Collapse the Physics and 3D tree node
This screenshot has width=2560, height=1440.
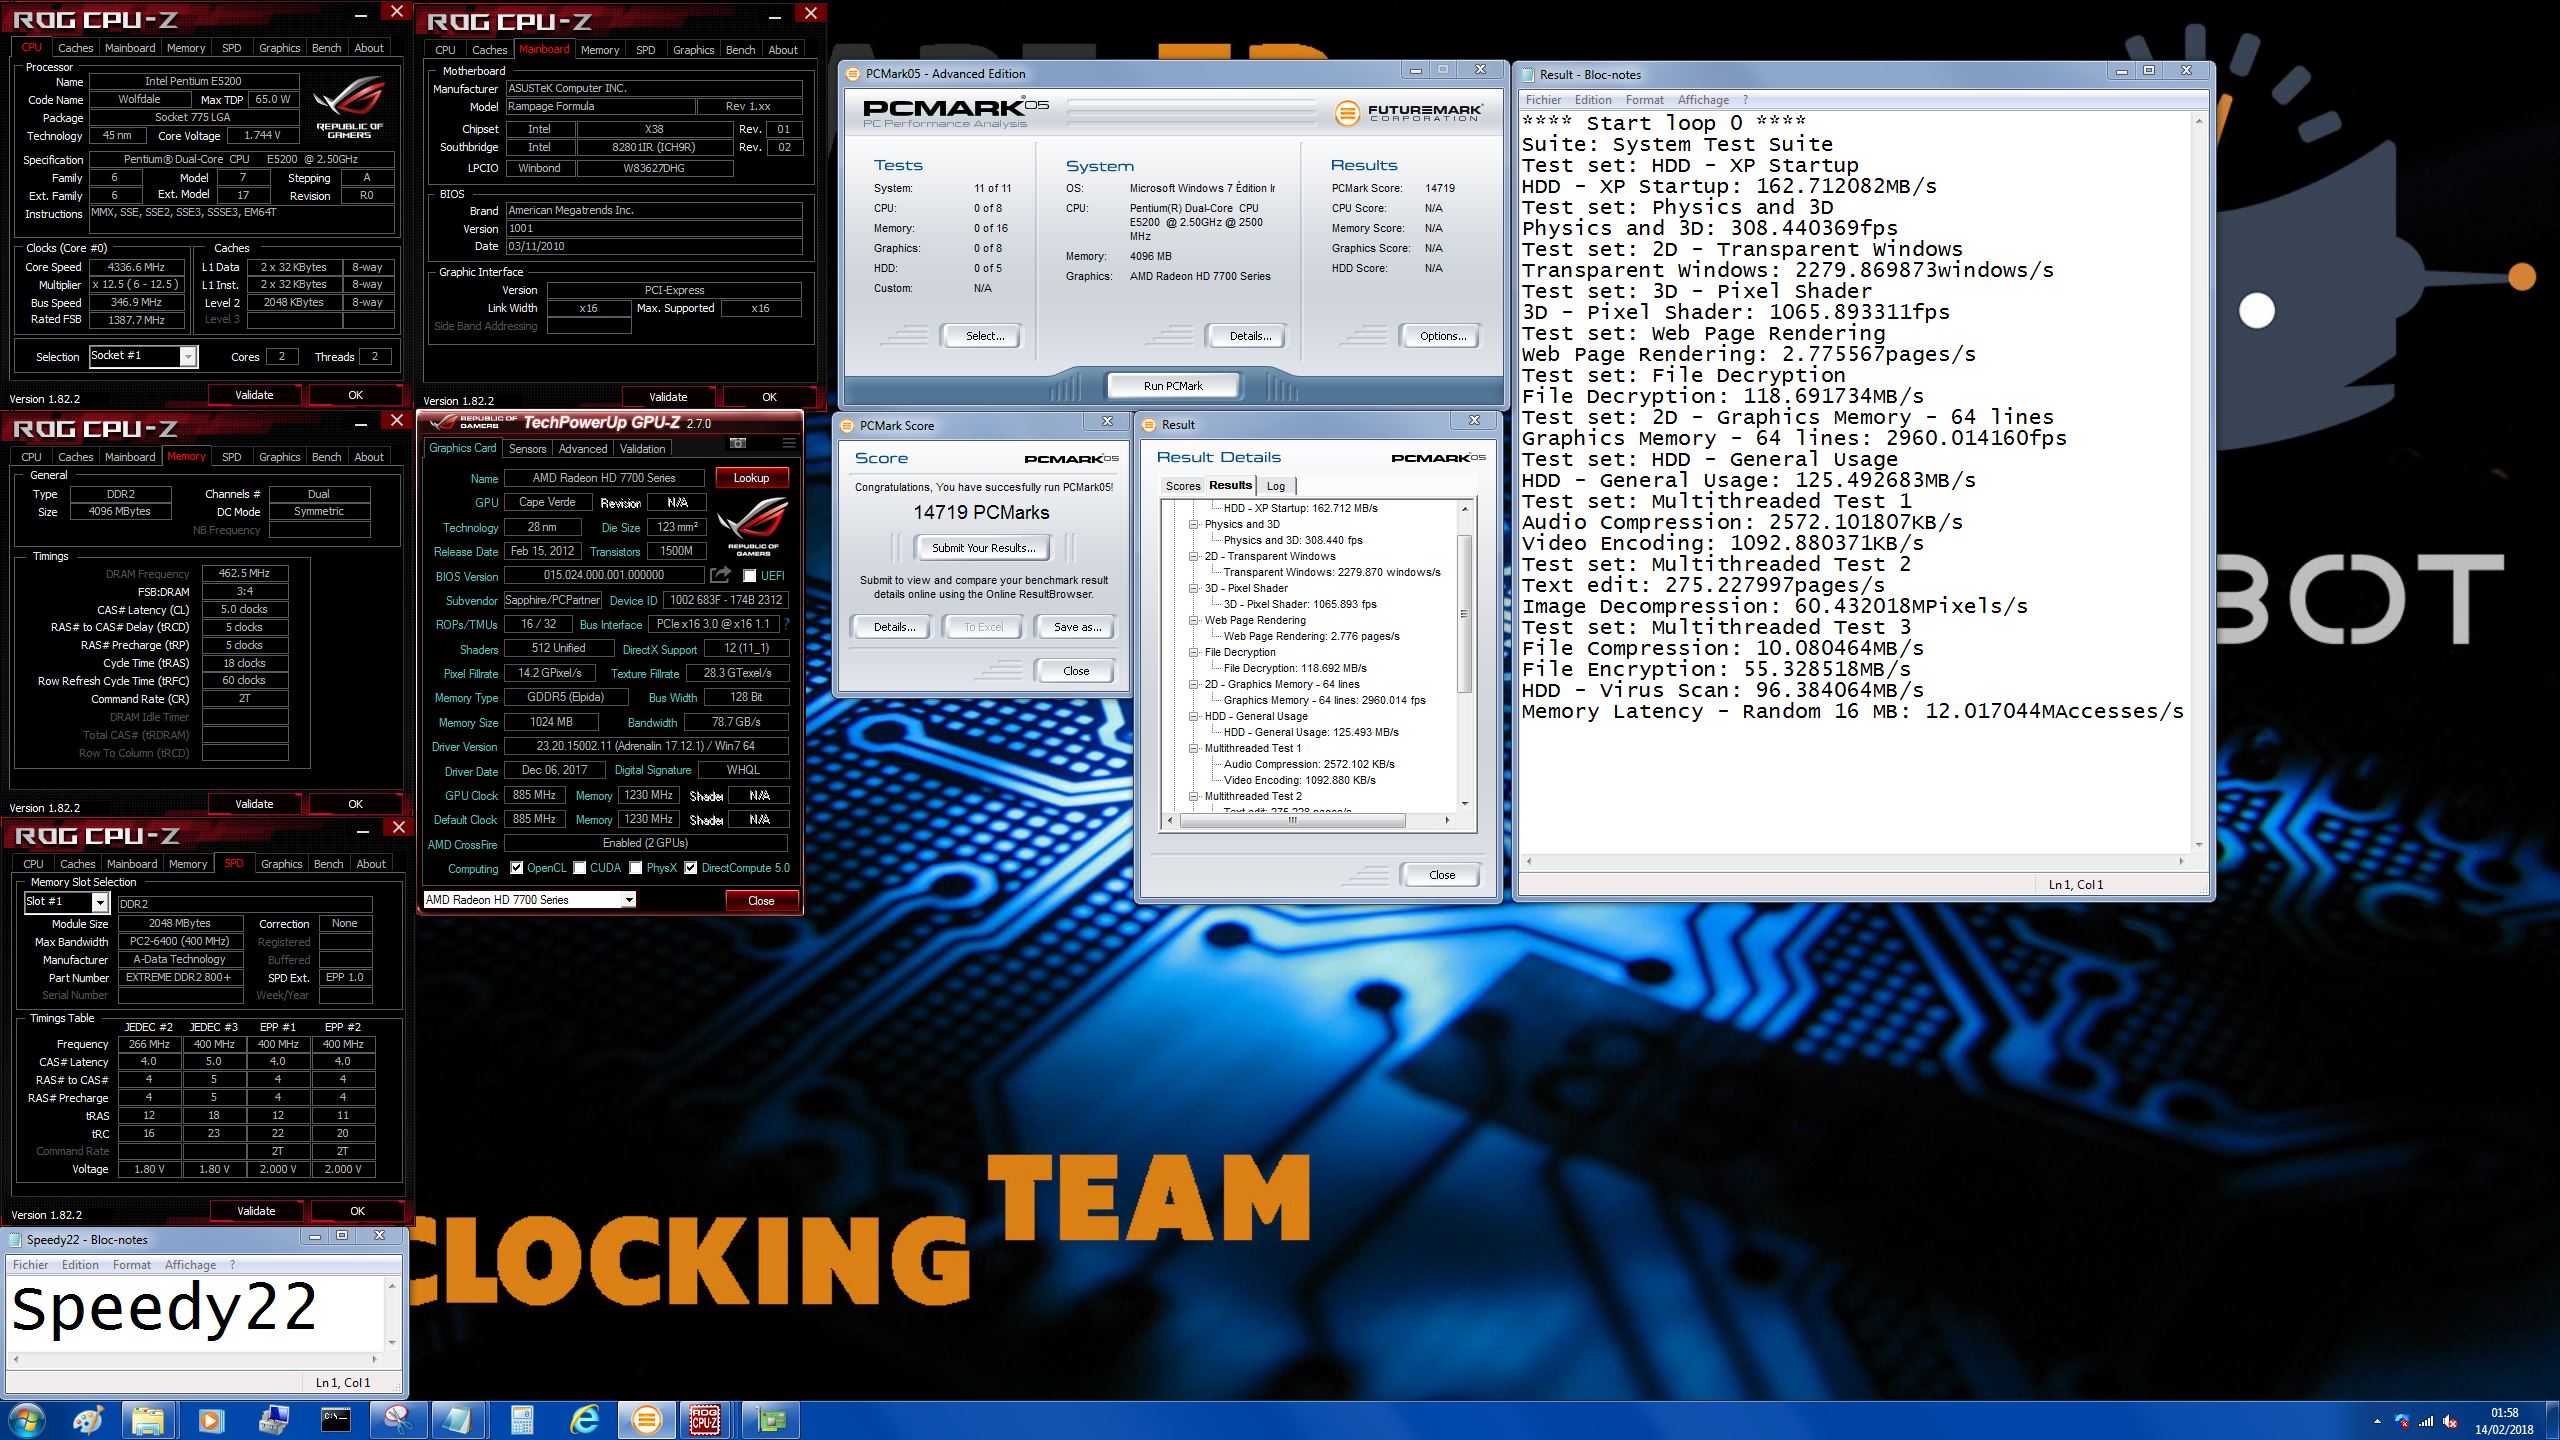(1193, 524)
